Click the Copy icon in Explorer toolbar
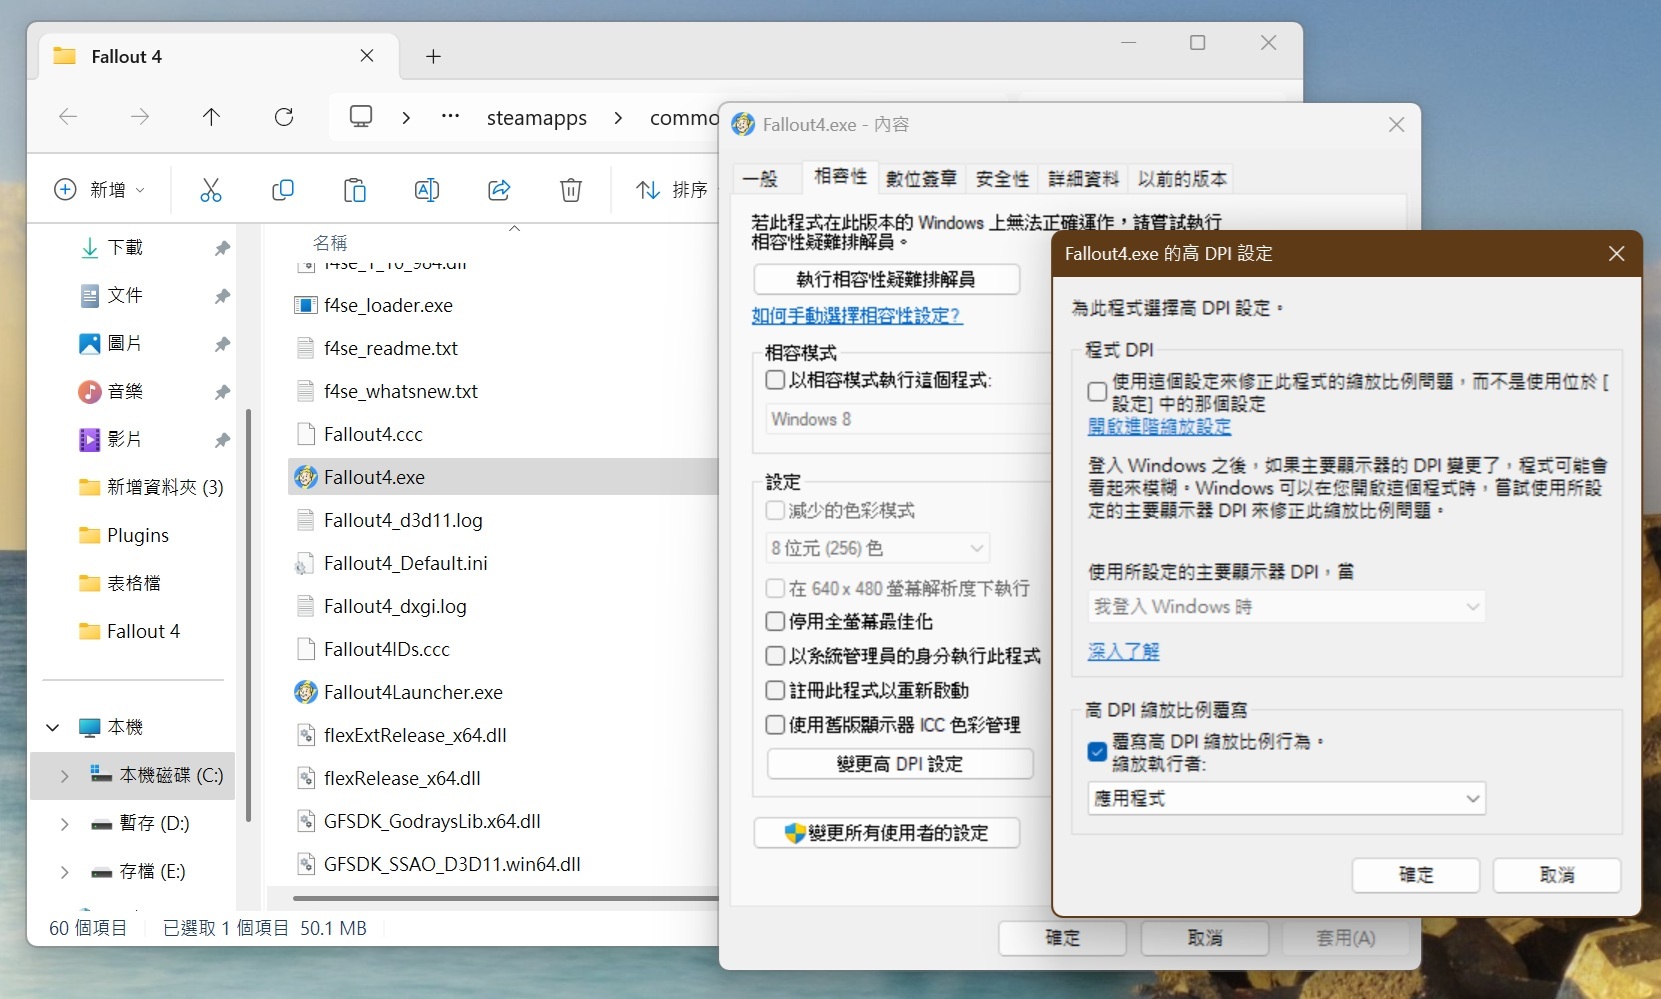The height and width of the screenshot is (999, 1661). (283, 190)
